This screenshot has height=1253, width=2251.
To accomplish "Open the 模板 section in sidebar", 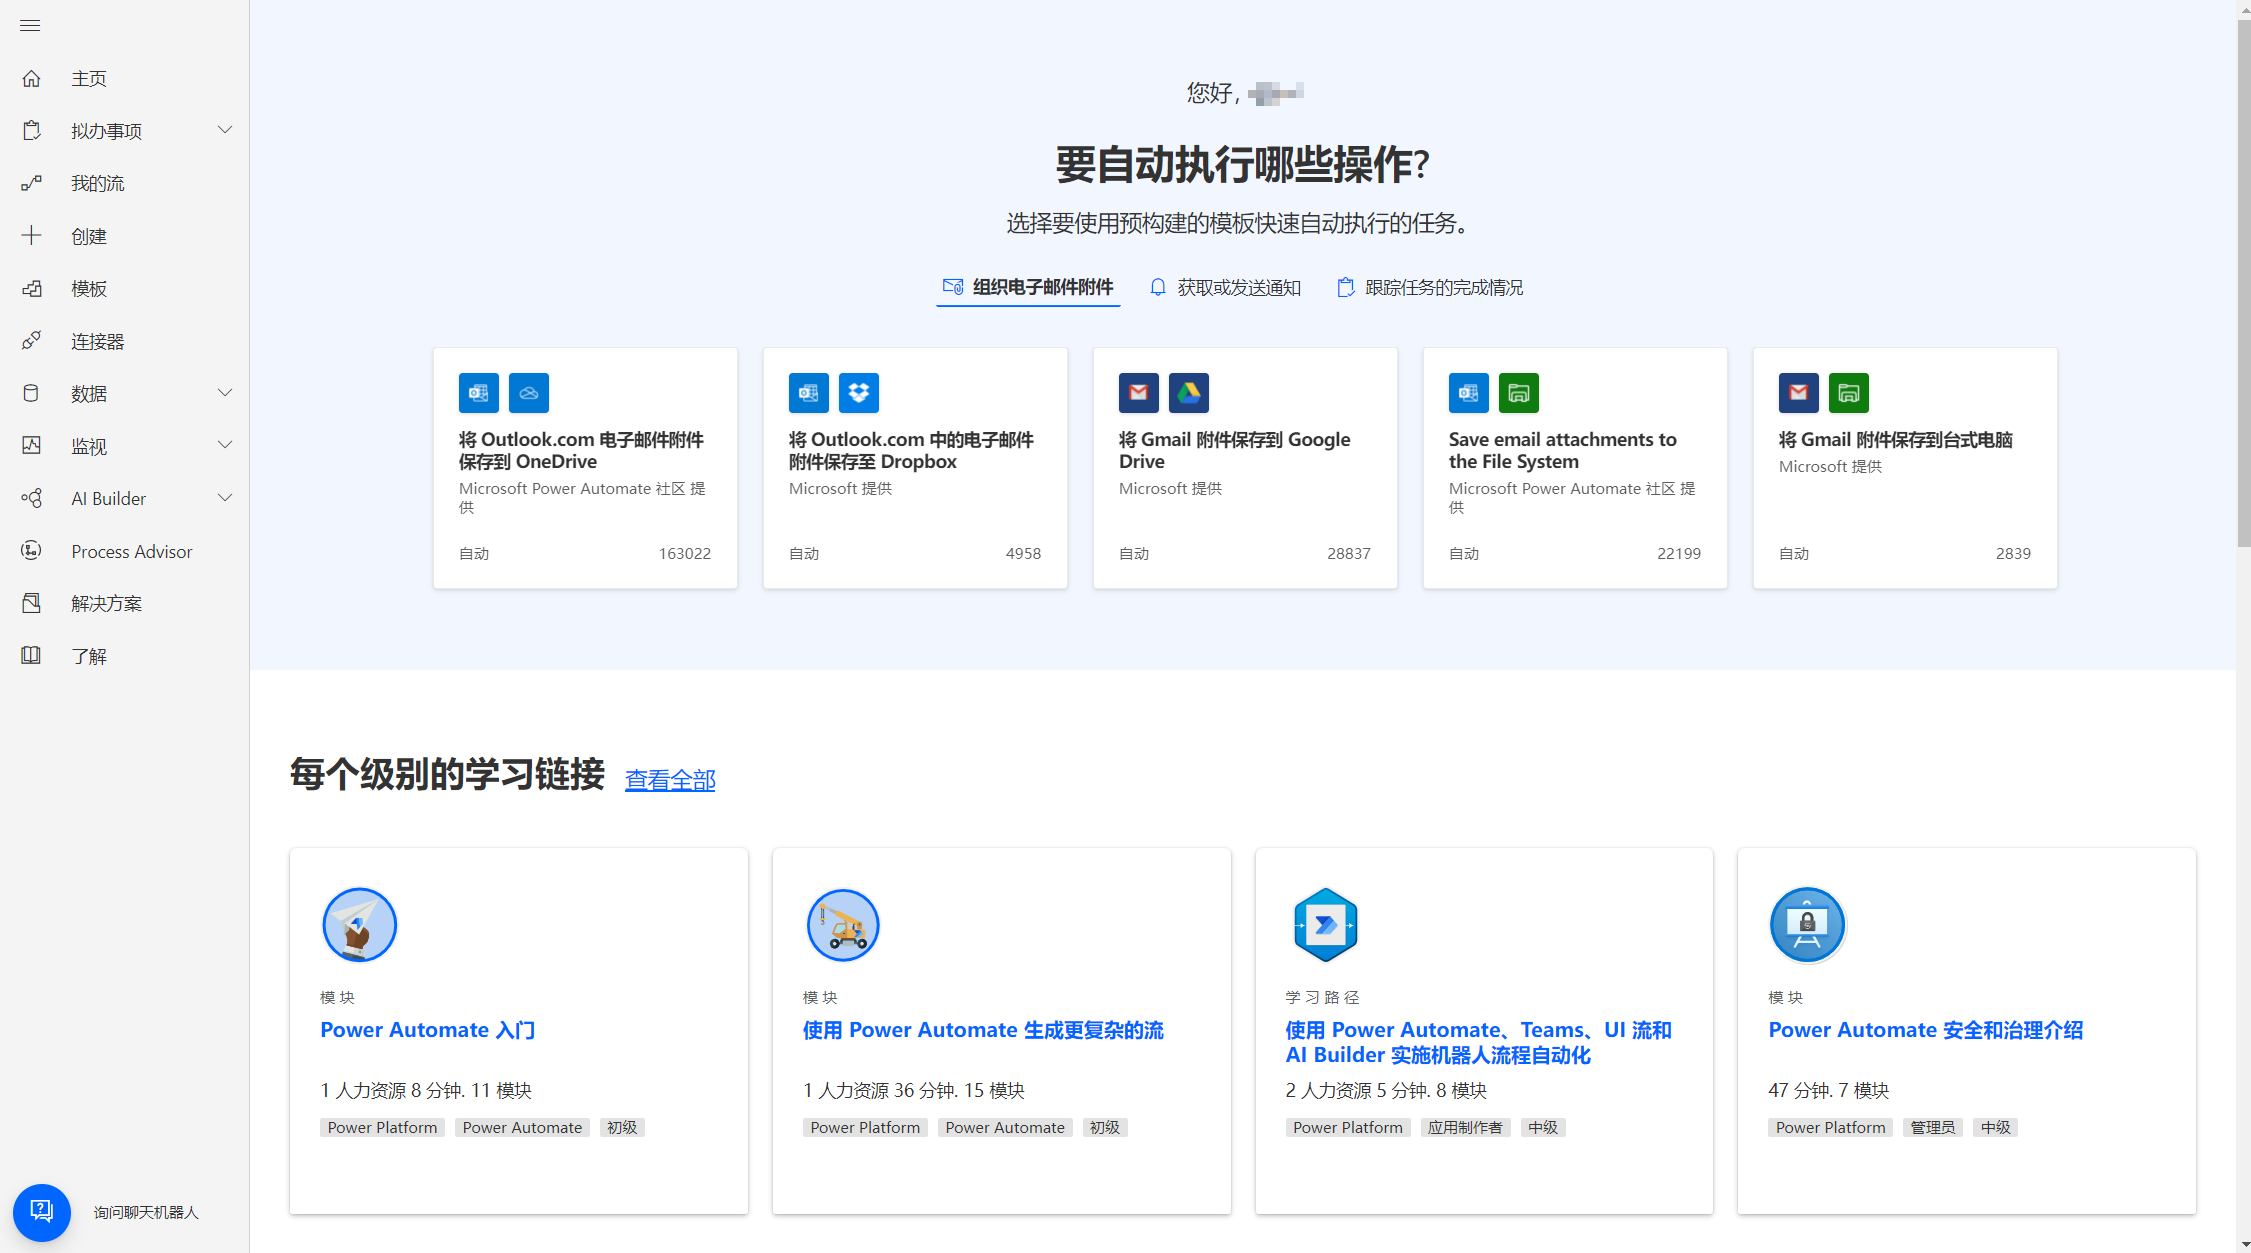I will (x=88, y=288).
